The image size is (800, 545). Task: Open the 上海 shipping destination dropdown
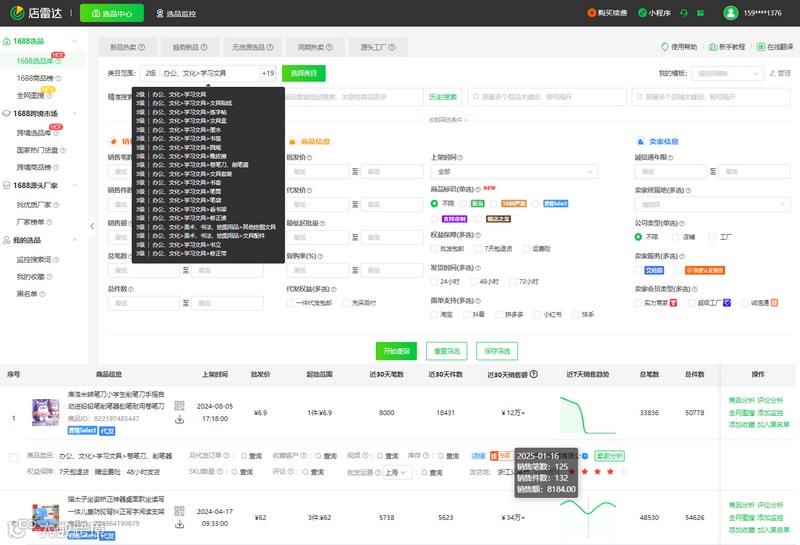(x=397, y=473)
